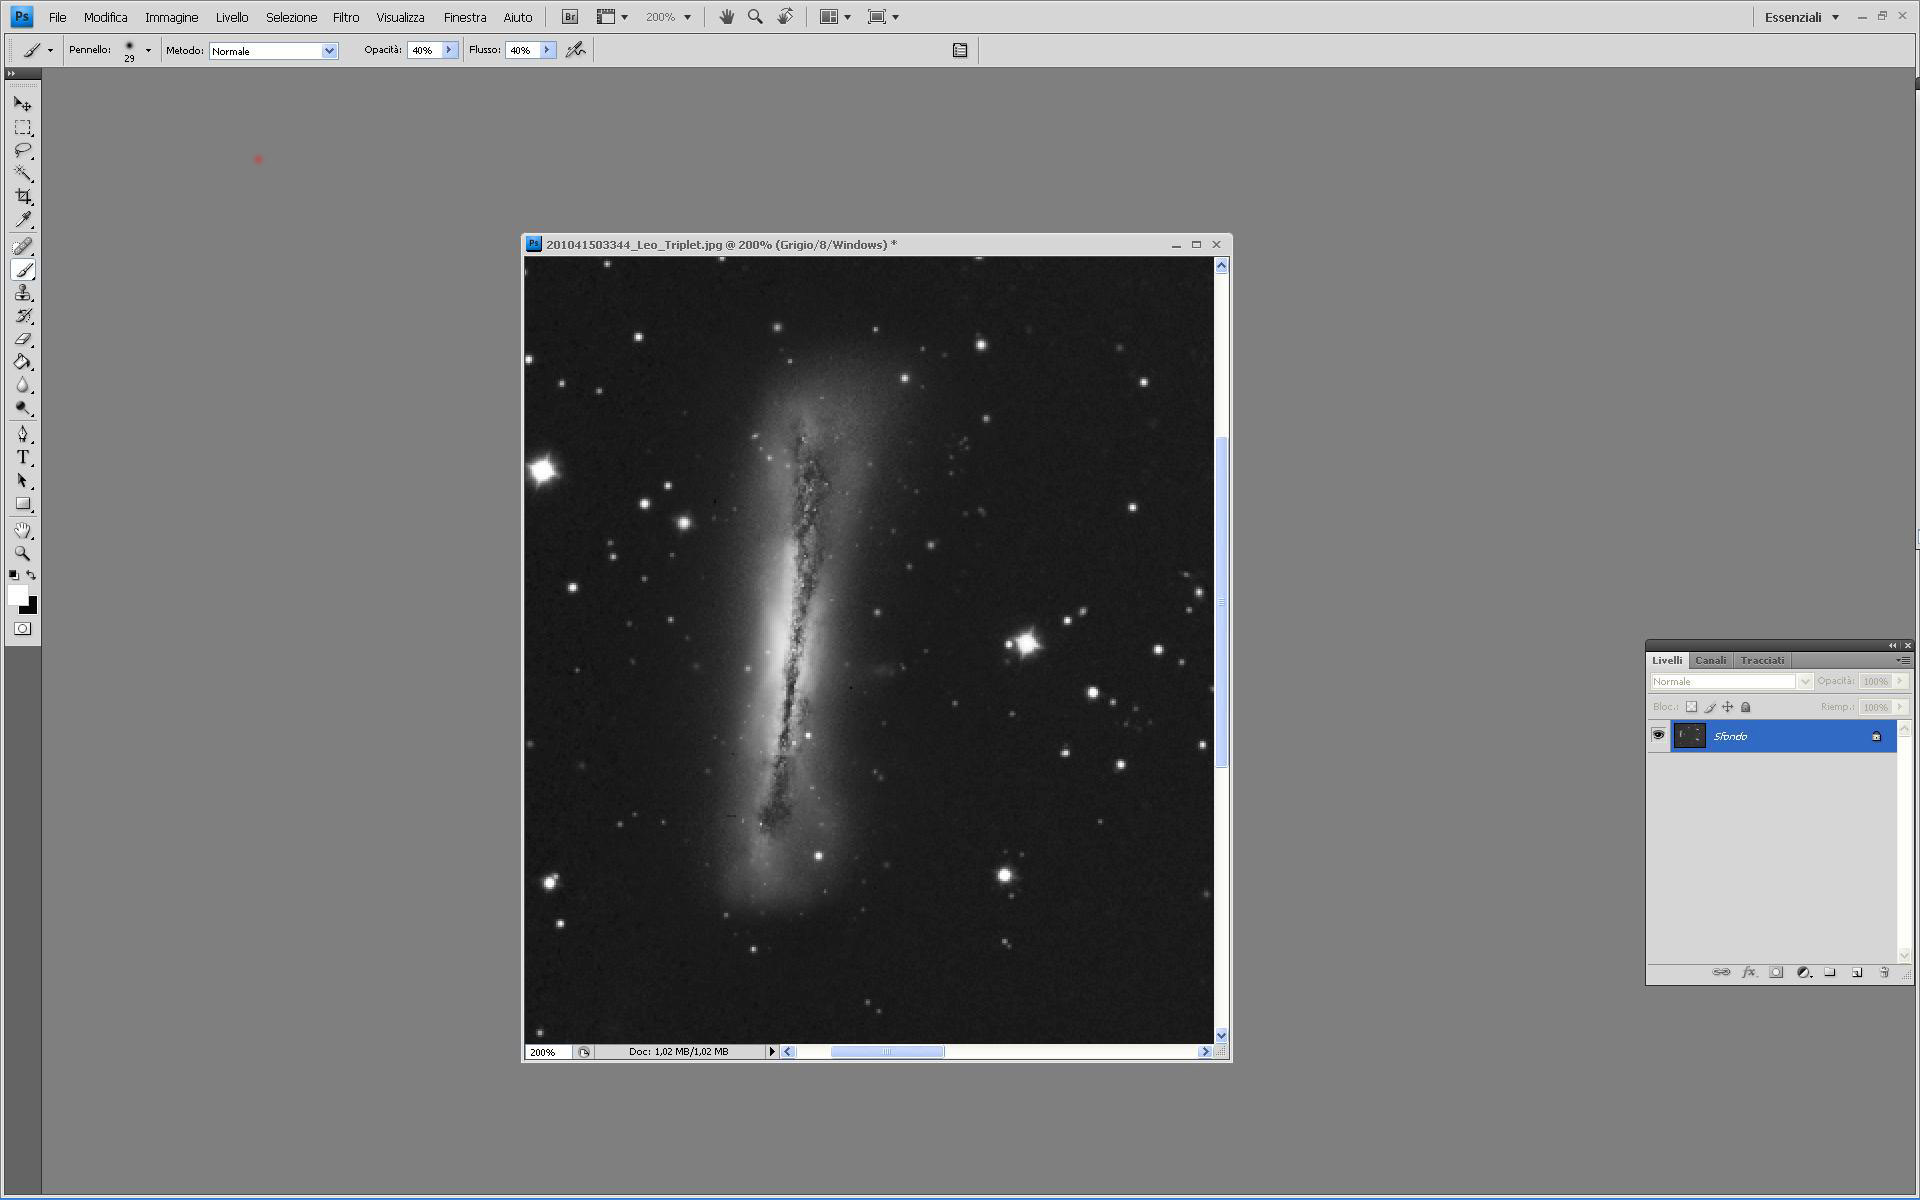The height and width of the screenshot is (1200, 1920).
Task: Select the Paint Bucket tool
Action: [23, 362]
